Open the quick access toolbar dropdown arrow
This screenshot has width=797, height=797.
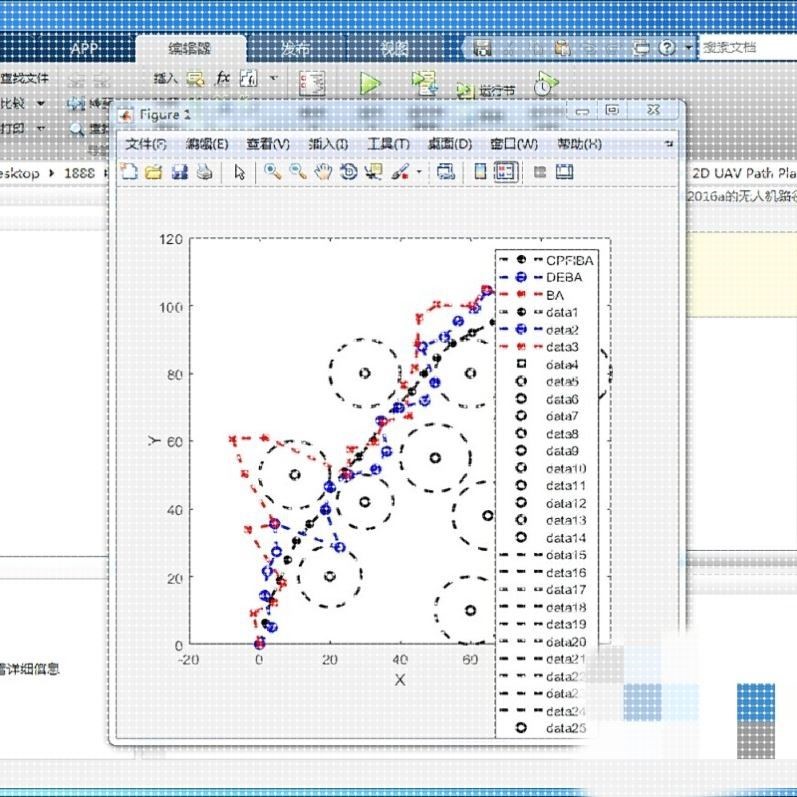click(688, 48)
